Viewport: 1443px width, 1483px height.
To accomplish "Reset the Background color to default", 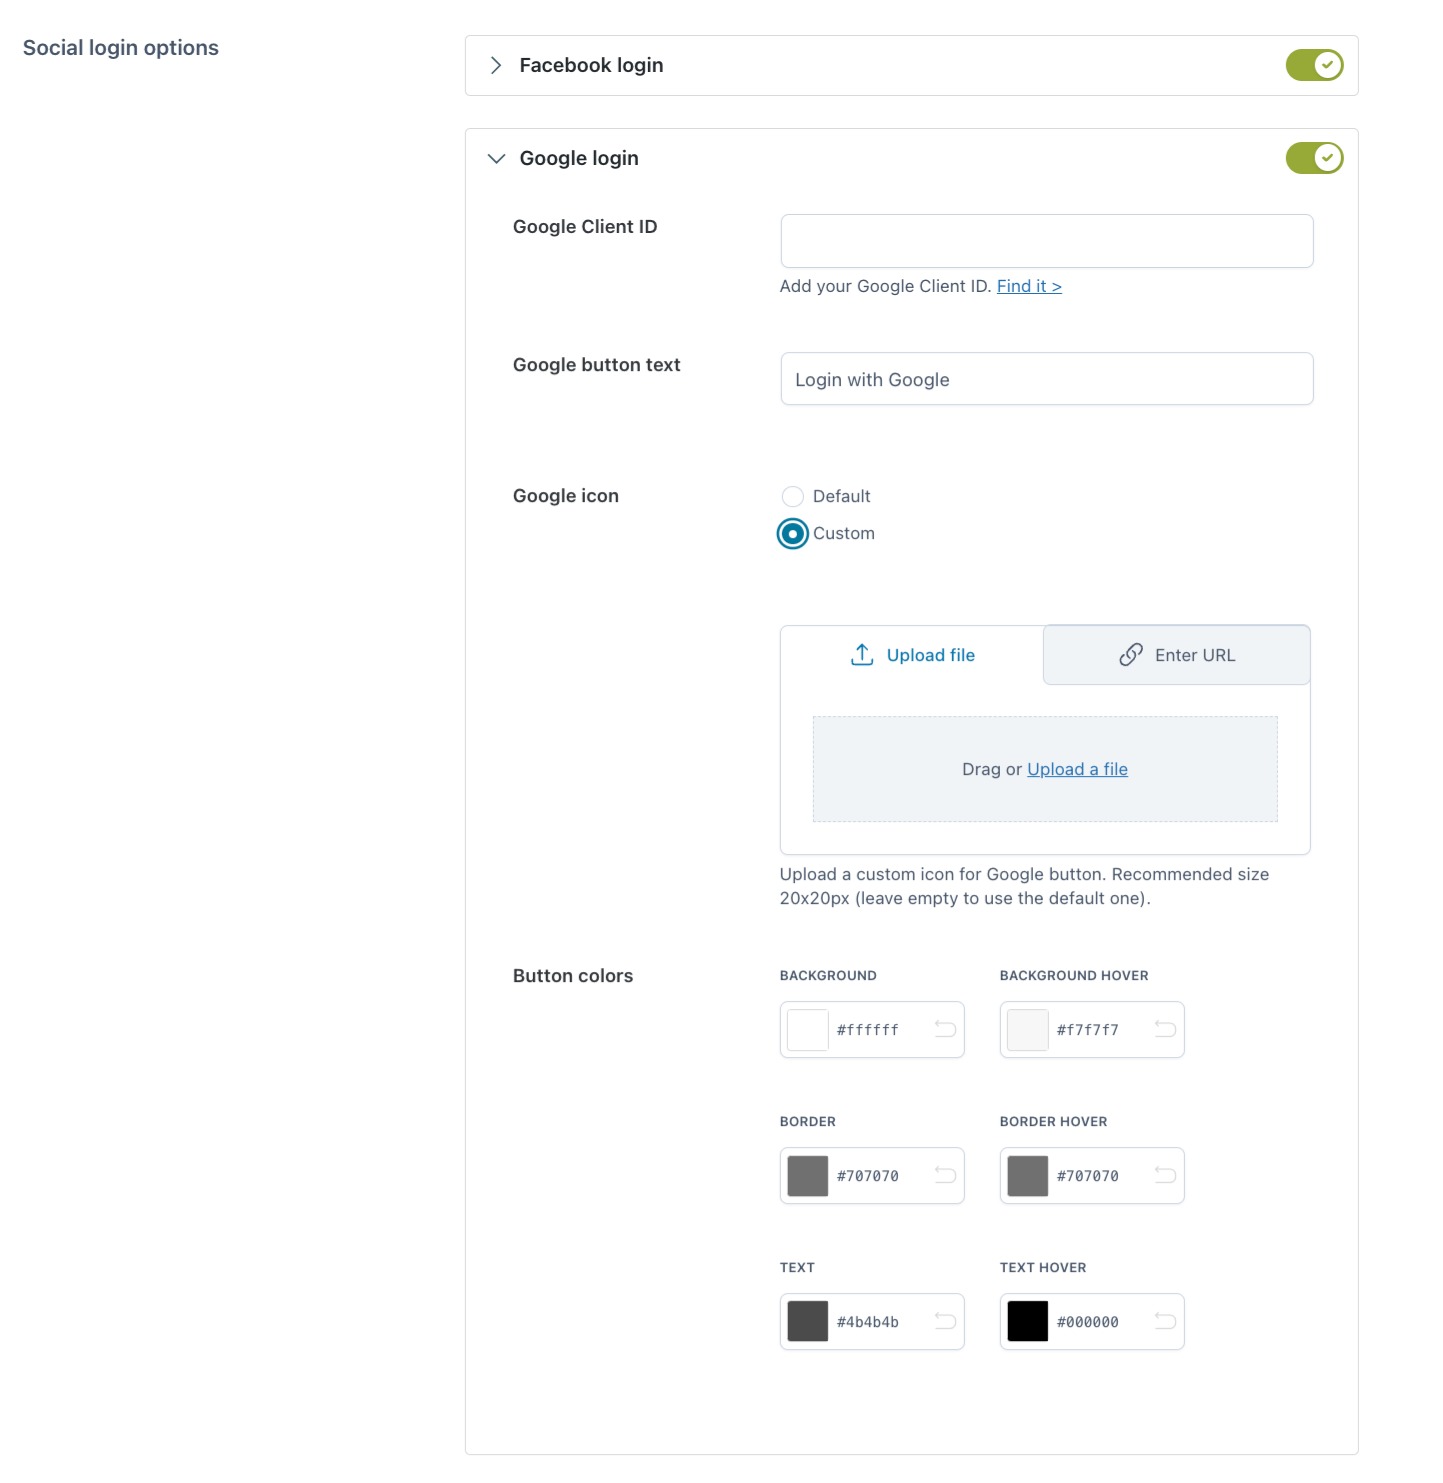I will [x=945, y=1029].
